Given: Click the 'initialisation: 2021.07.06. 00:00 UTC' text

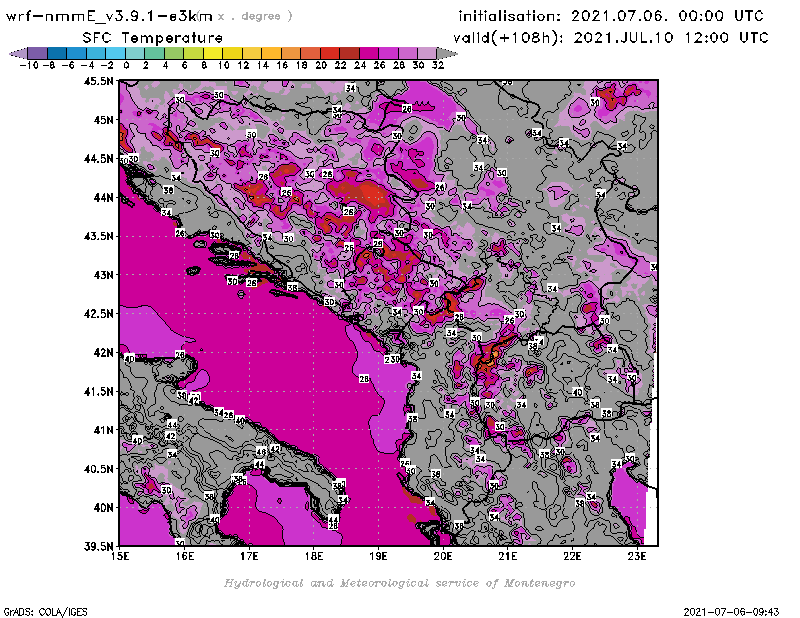Looking at the screenshot, I should tap(611, 16).
